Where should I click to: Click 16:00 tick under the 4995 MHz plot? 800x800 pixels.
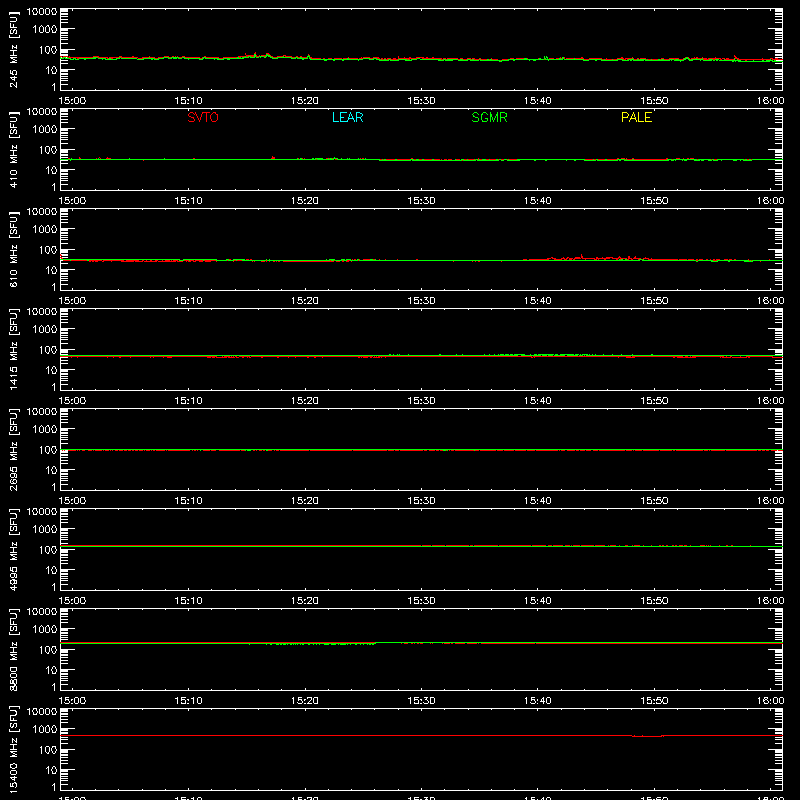pyautogui.click(x=770, y=601)
